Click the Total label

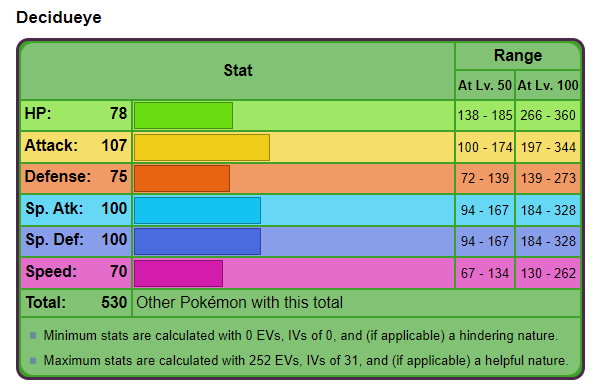pos(46,303)
